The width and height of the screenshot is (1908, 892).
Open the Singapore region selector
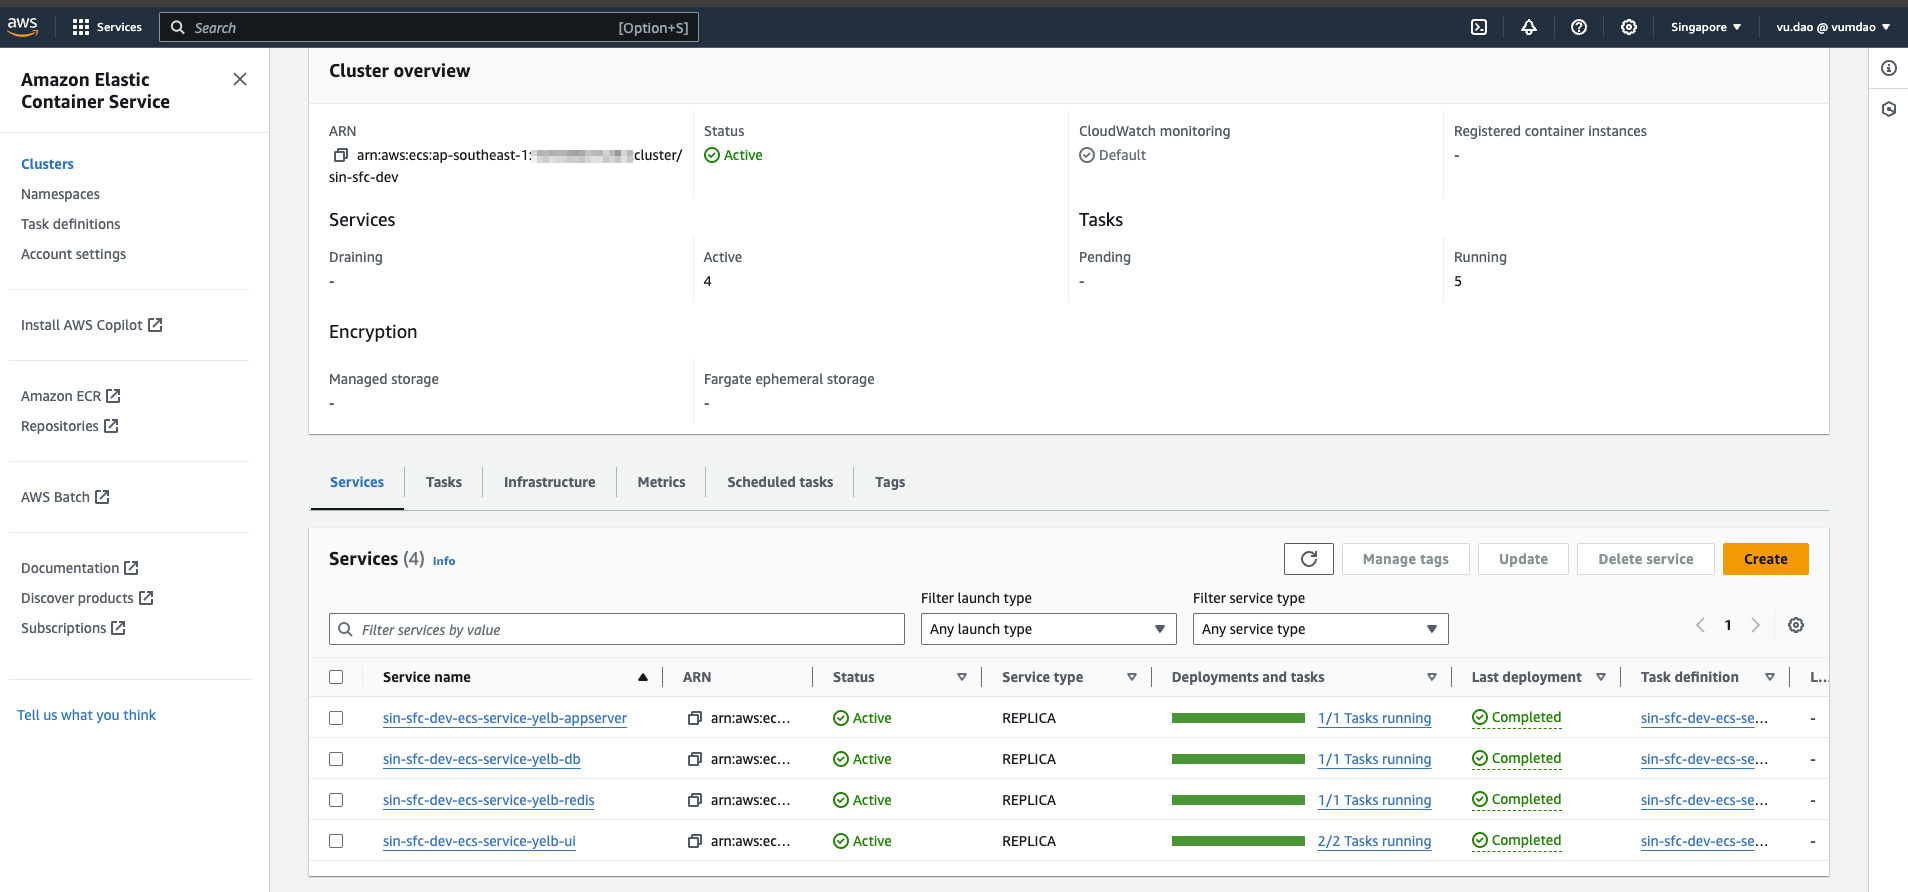click(x=1706, y=27)
